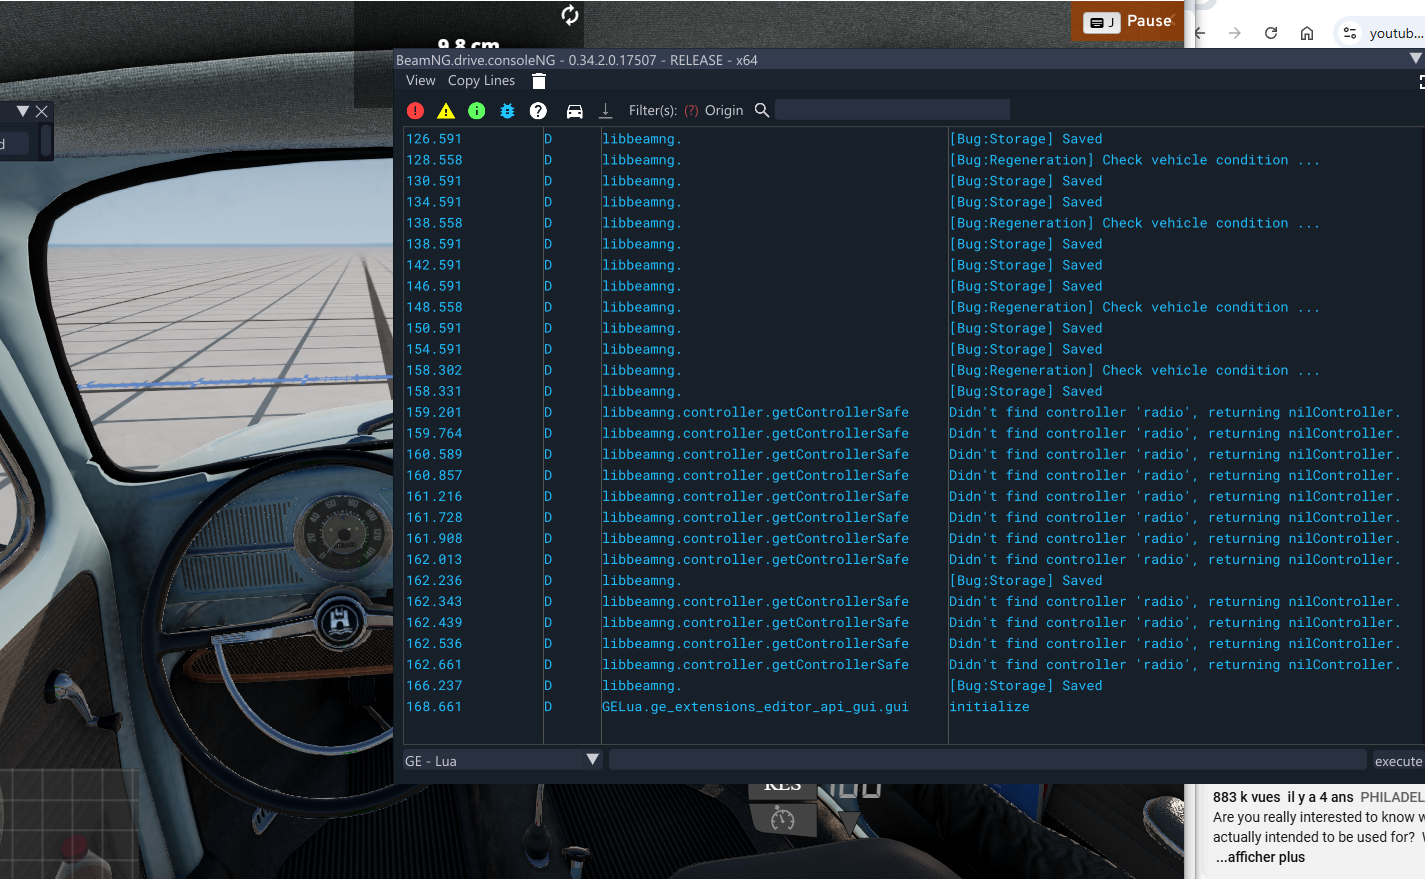Select the 'initialize' log message
Viewport: 1425px width, 879px height.
tap(989, 707)
